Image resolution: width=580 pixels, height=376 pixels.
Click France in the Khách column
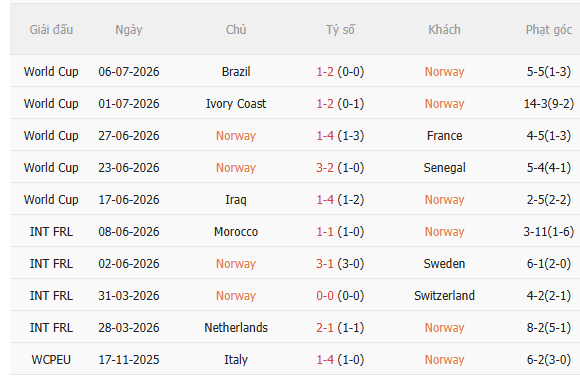pos(444,135)
